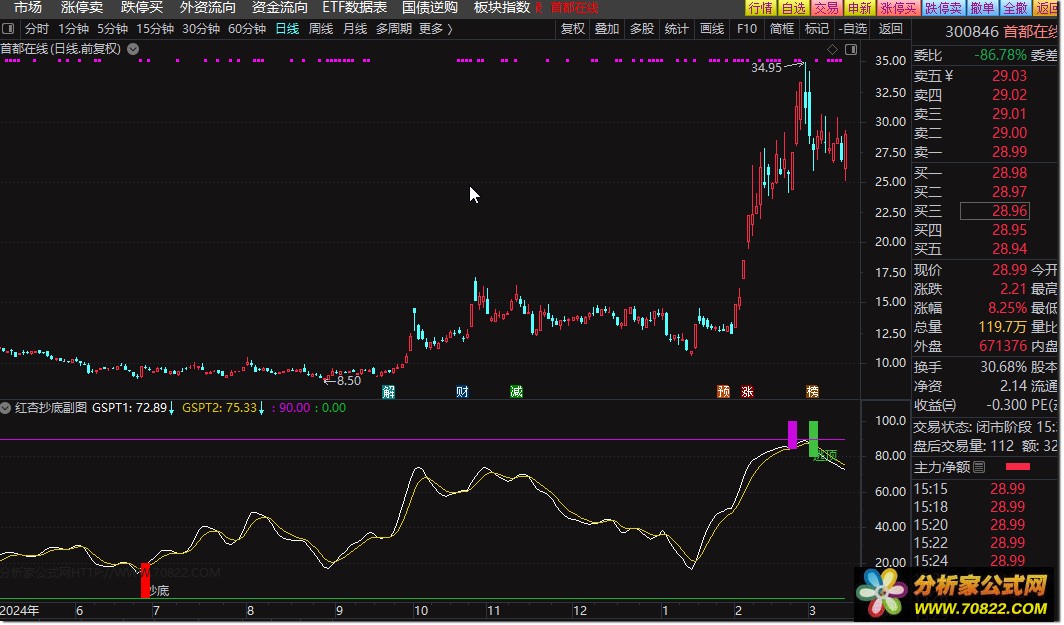This screenshot has width=1064, height=625.
Task: Open the 资金流向 menu
Action: 280,7
